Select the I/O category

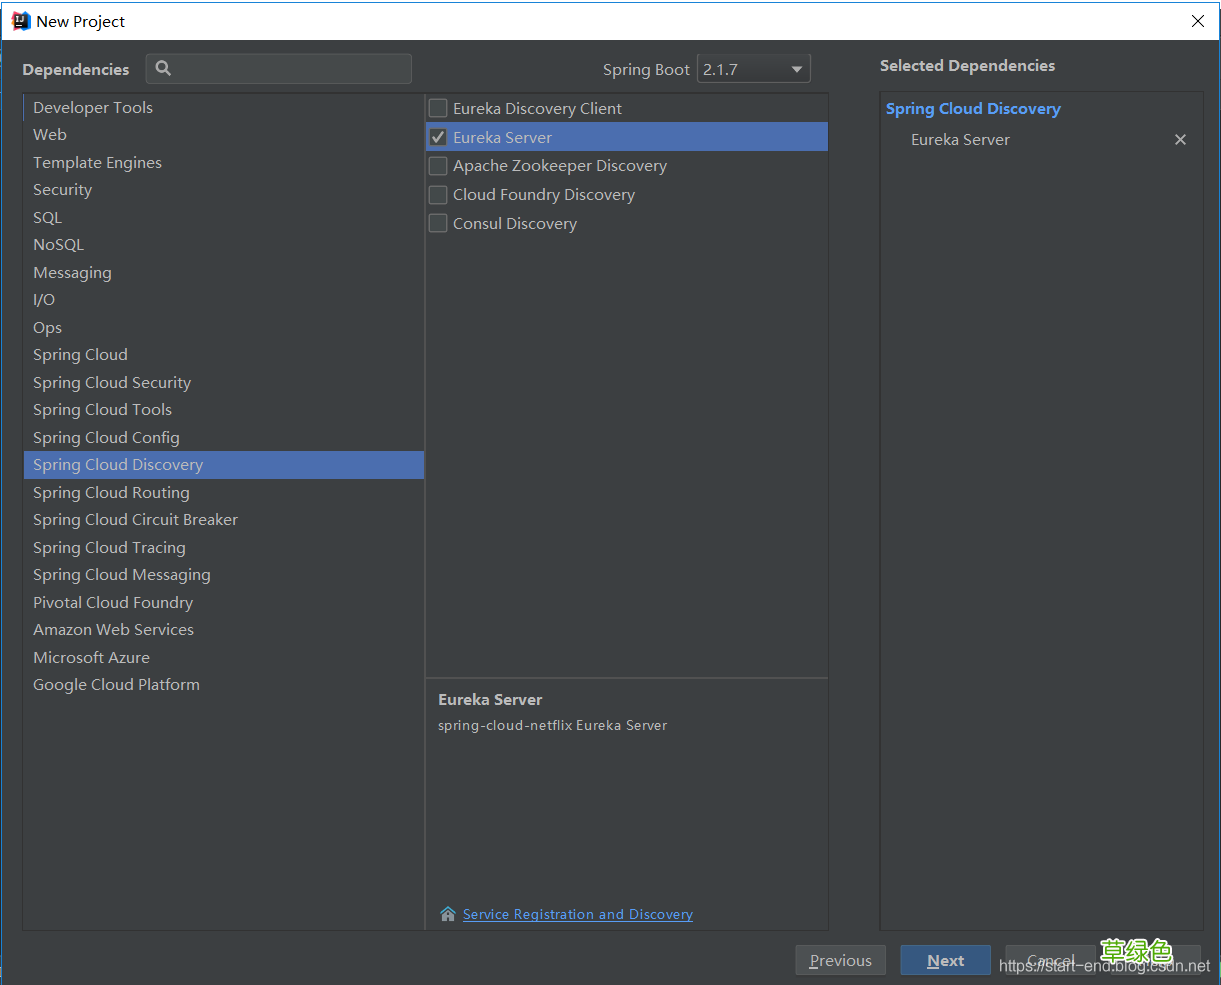224,300
